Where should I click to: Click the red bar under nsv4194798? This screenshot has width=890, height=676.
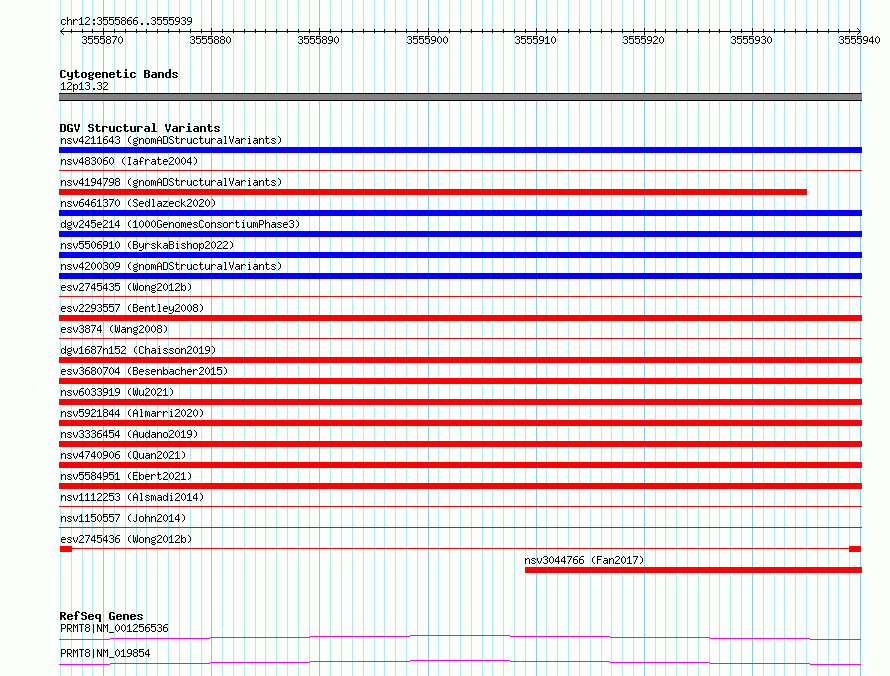point(433,192)
